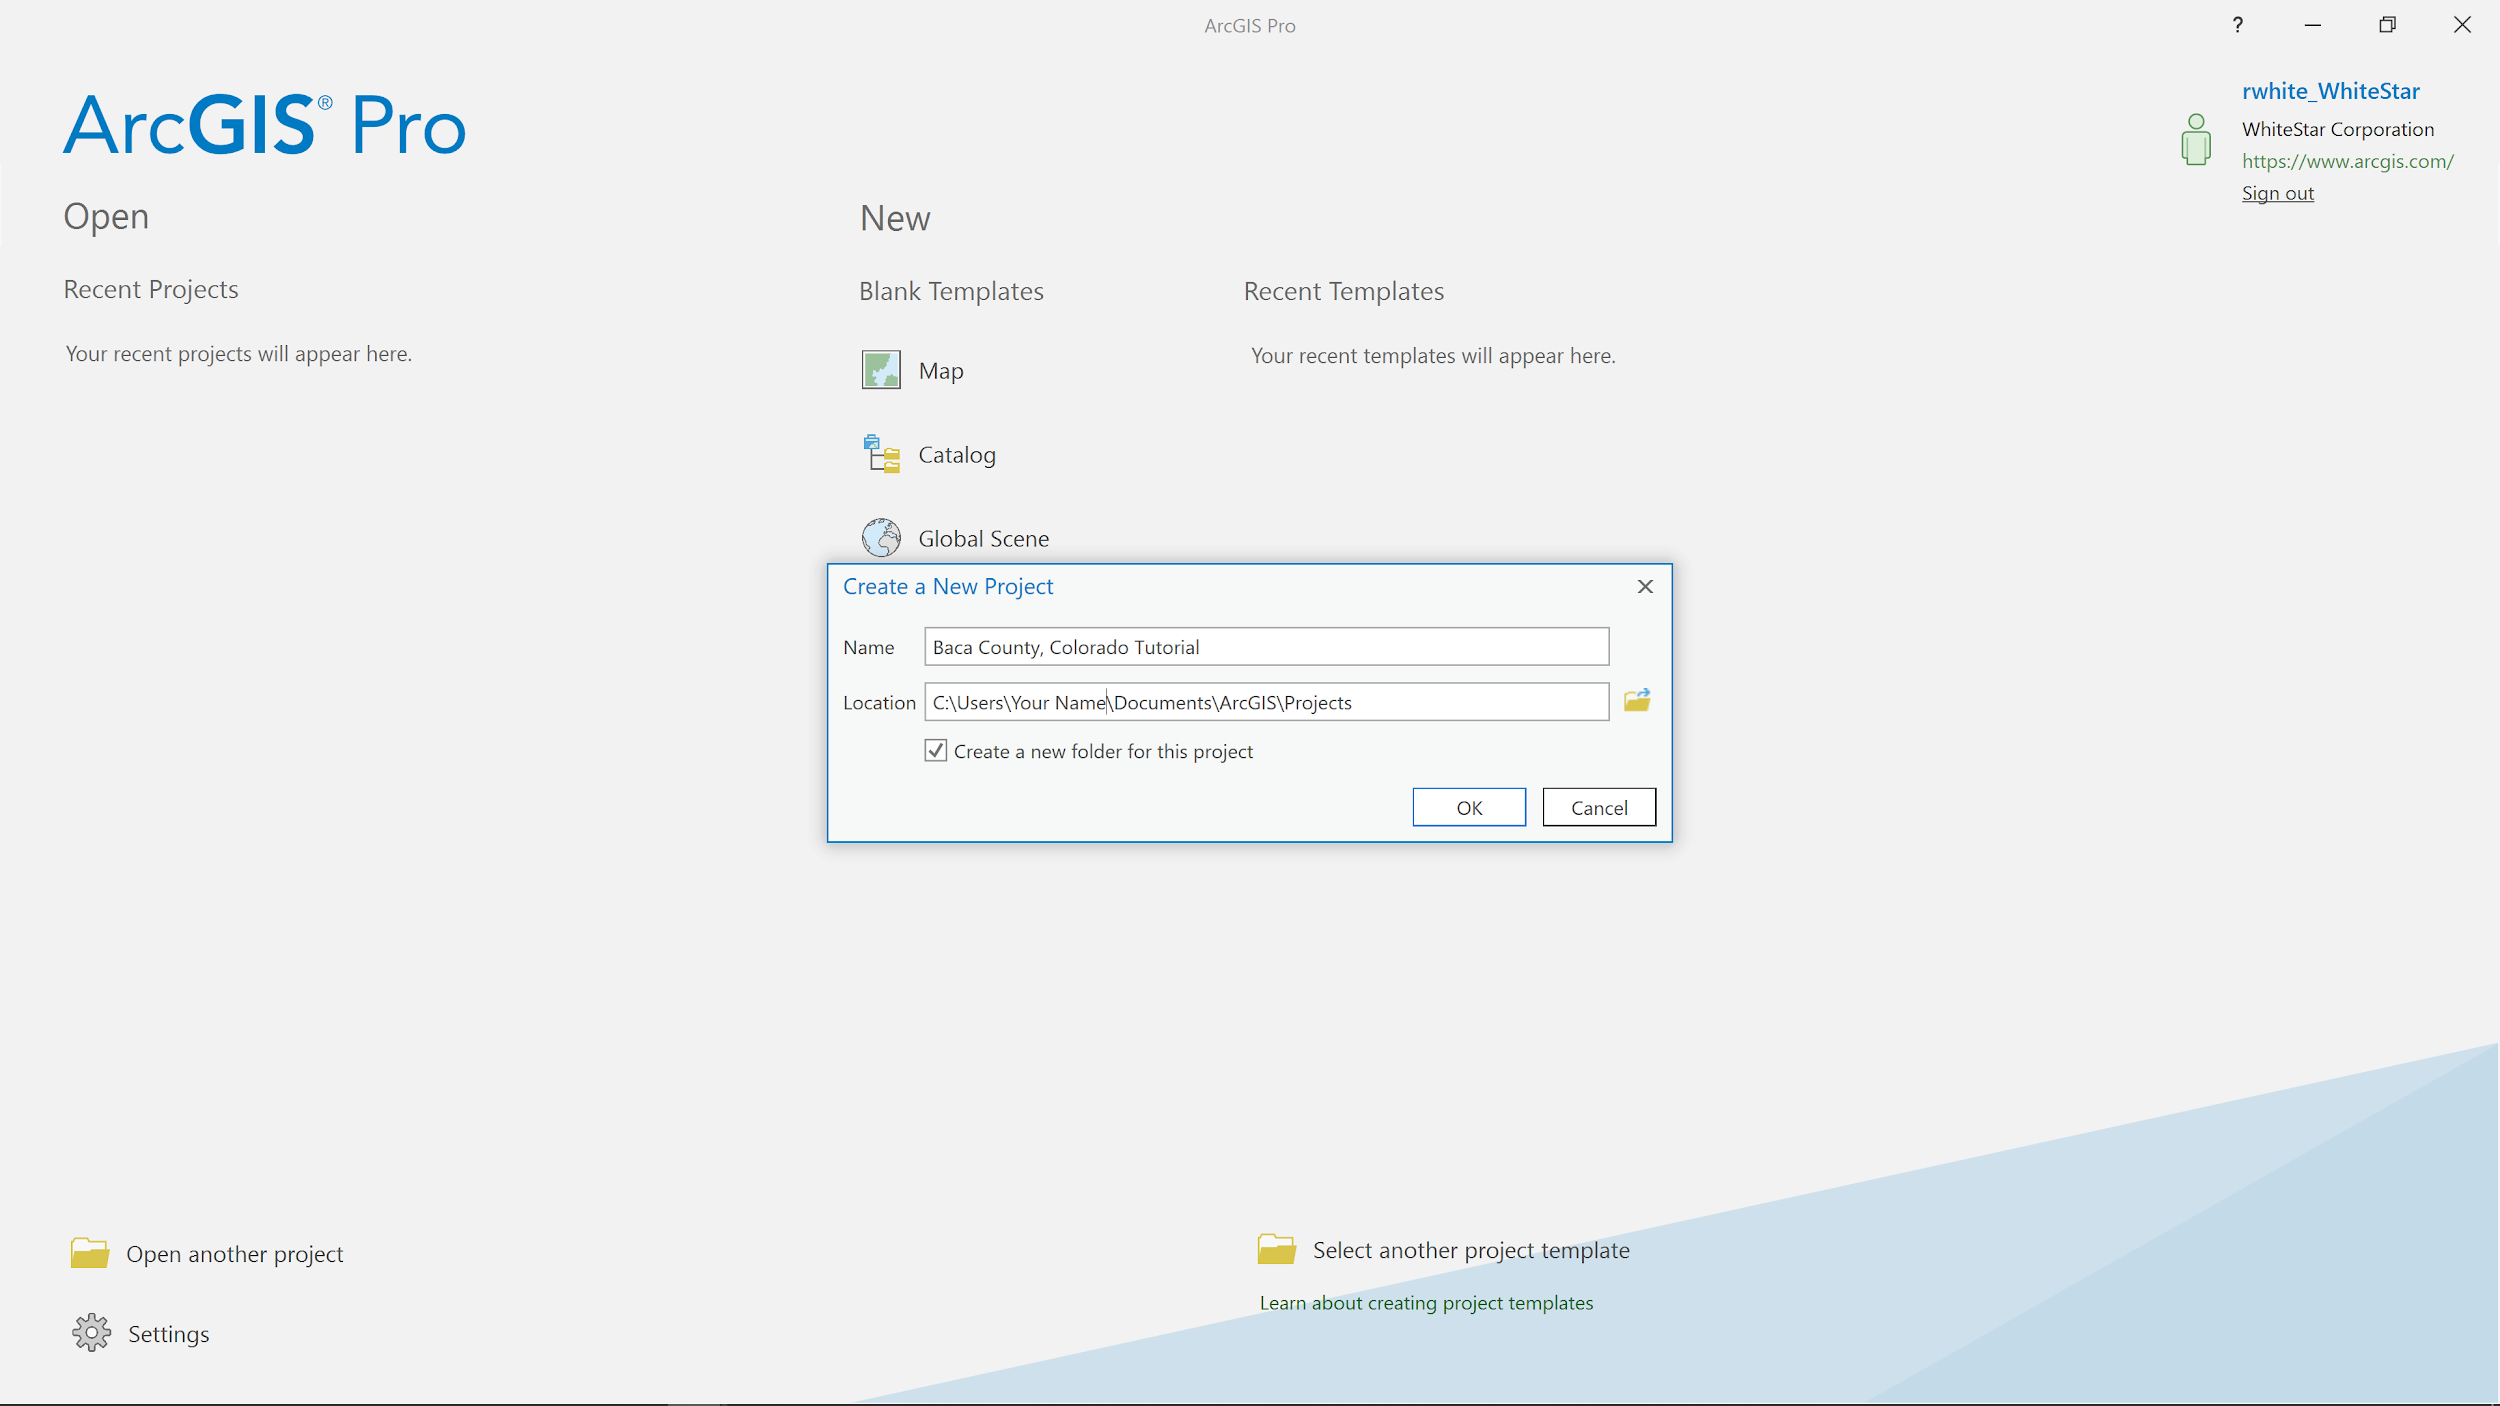Click the Select another project template folder icon
Screen dimensions: 2500x1406
click(x=1277, y=1249)
